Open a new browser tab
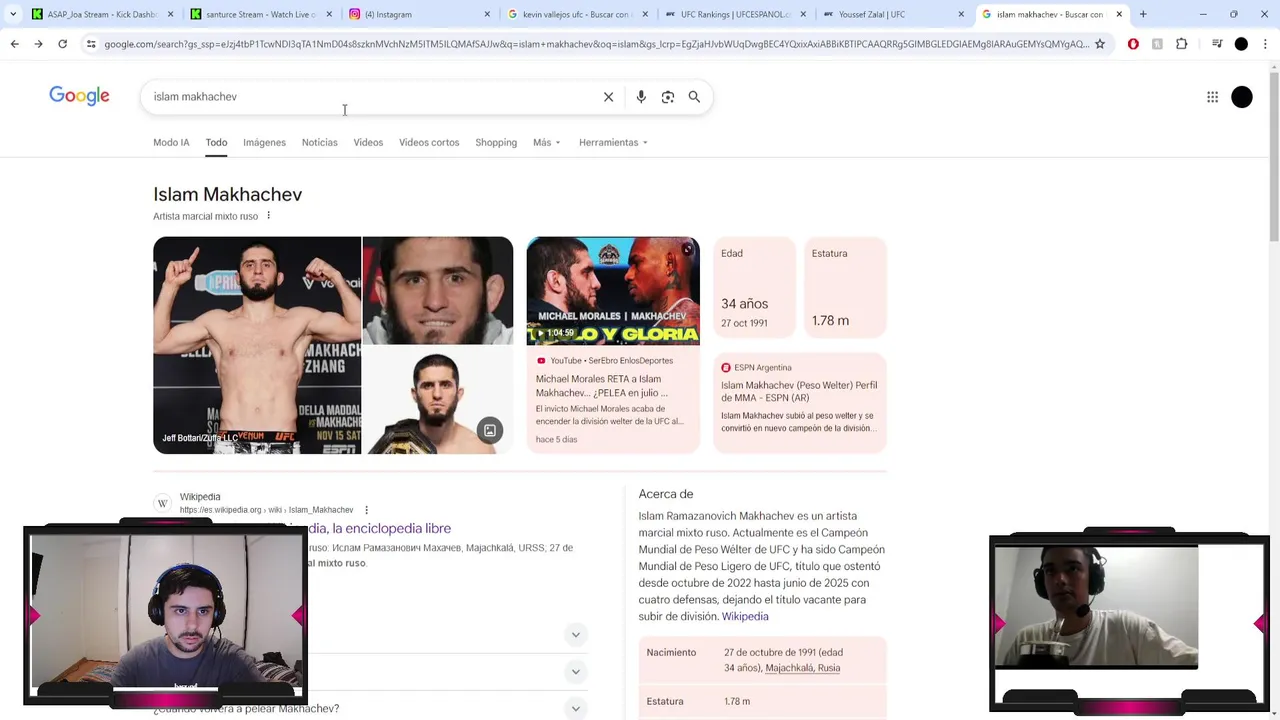 pos(1143,14)
